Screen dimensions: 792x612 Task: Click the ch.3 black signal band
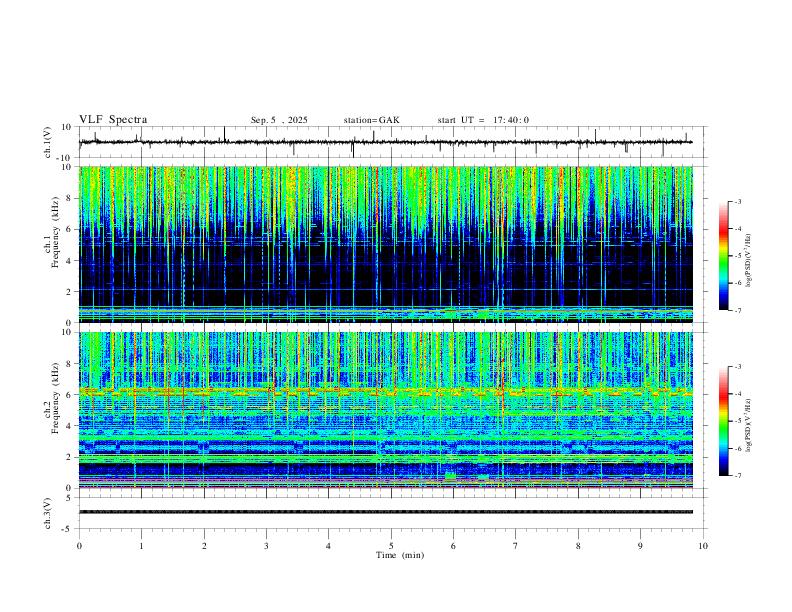tap(385, 512)
